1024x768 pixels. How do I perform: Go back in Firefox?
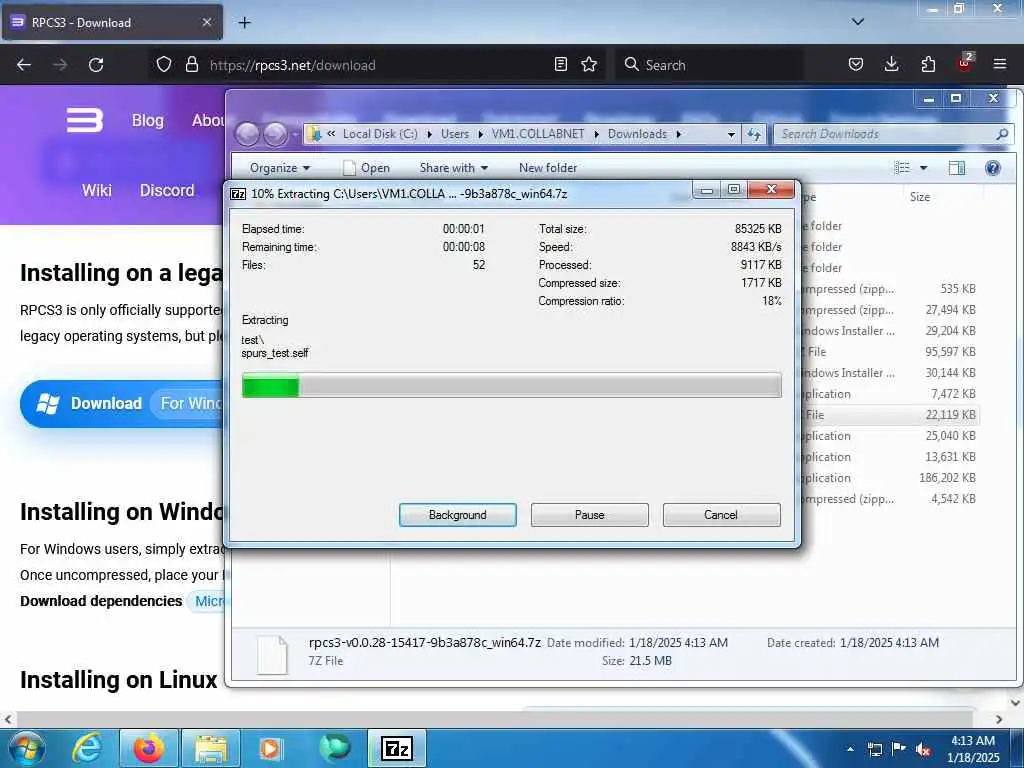pyautogui.click(x=24, y=65)
